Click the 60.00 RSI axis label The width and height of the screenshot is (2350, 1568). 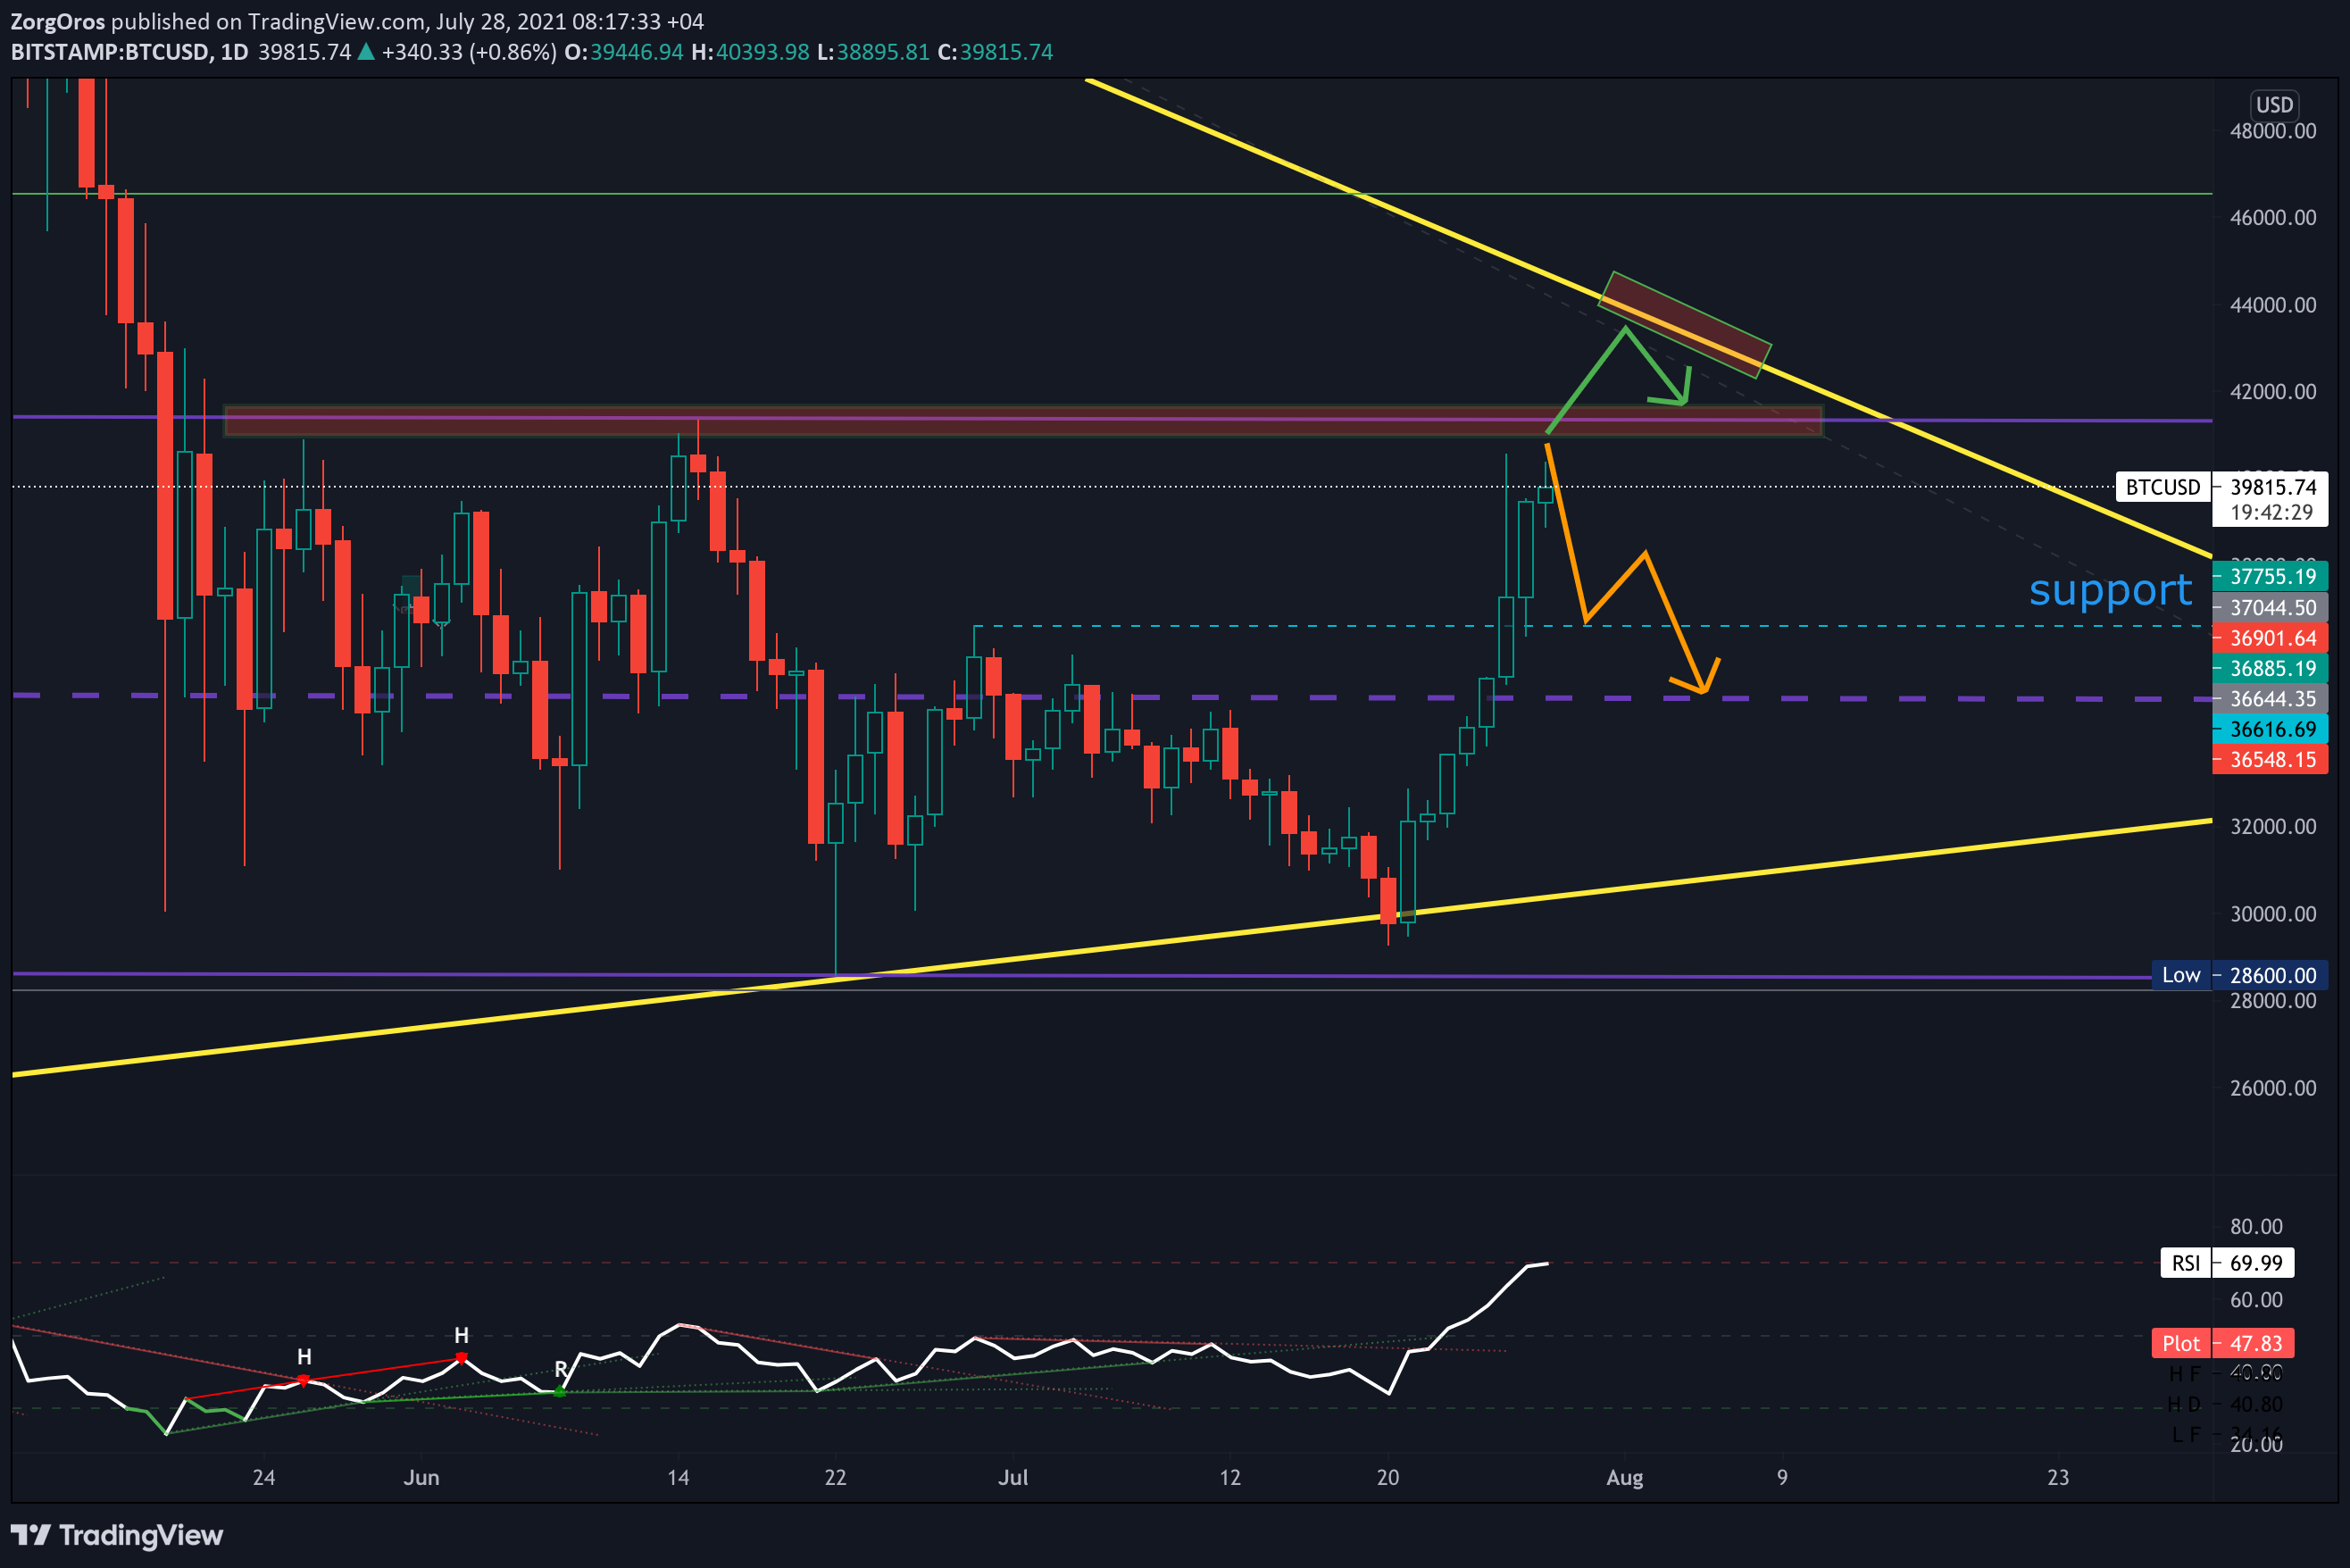point(2256,1300)
